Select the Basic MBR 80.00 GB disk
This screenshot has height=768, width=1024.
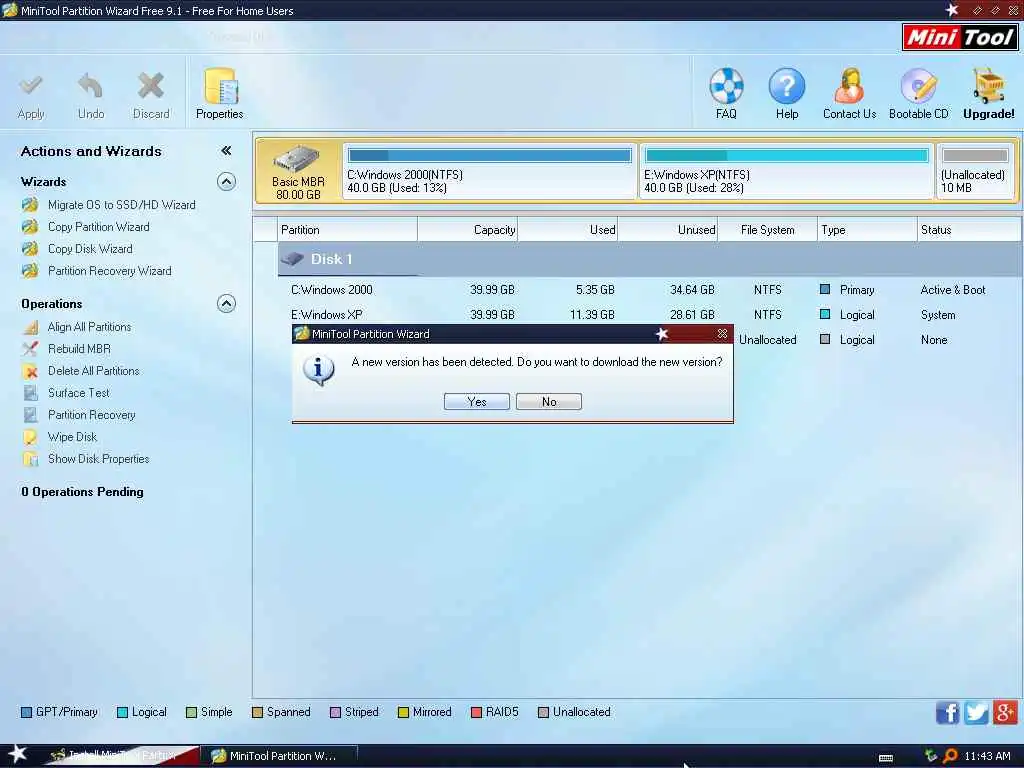pos(298,172)
